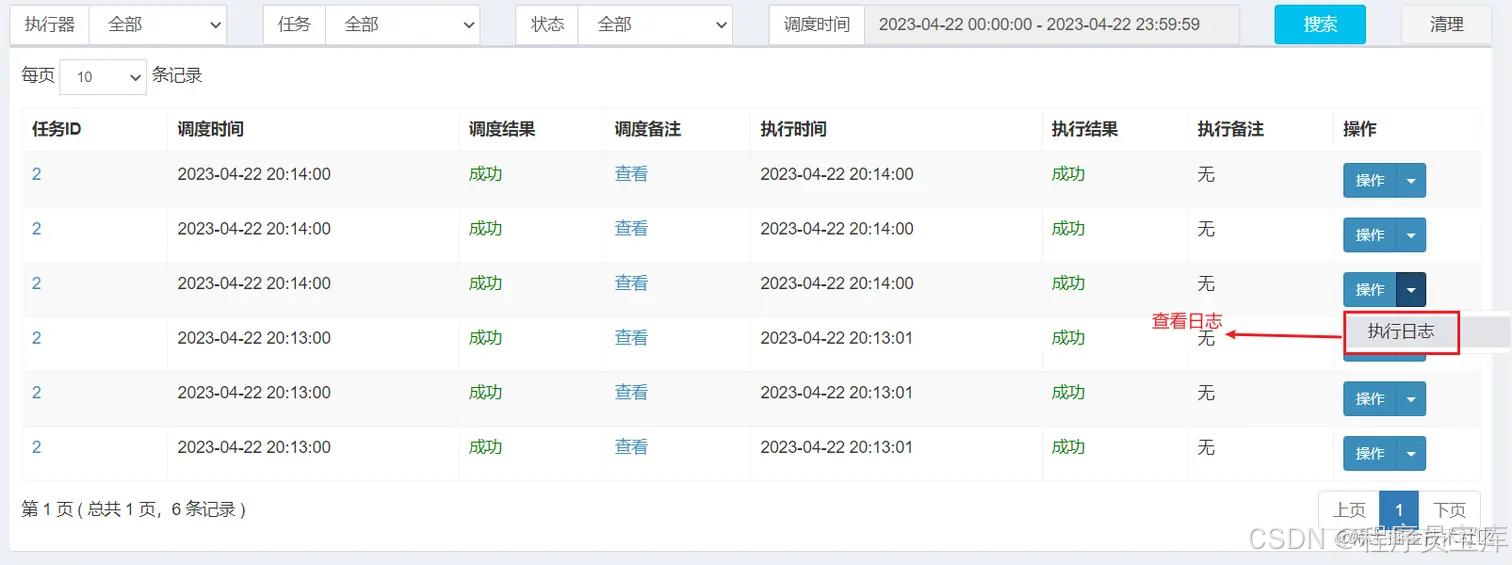This screenshot has width=1512, height=565.
Task: Open the 查看 link in the third row
Action: tap(631, 283)
